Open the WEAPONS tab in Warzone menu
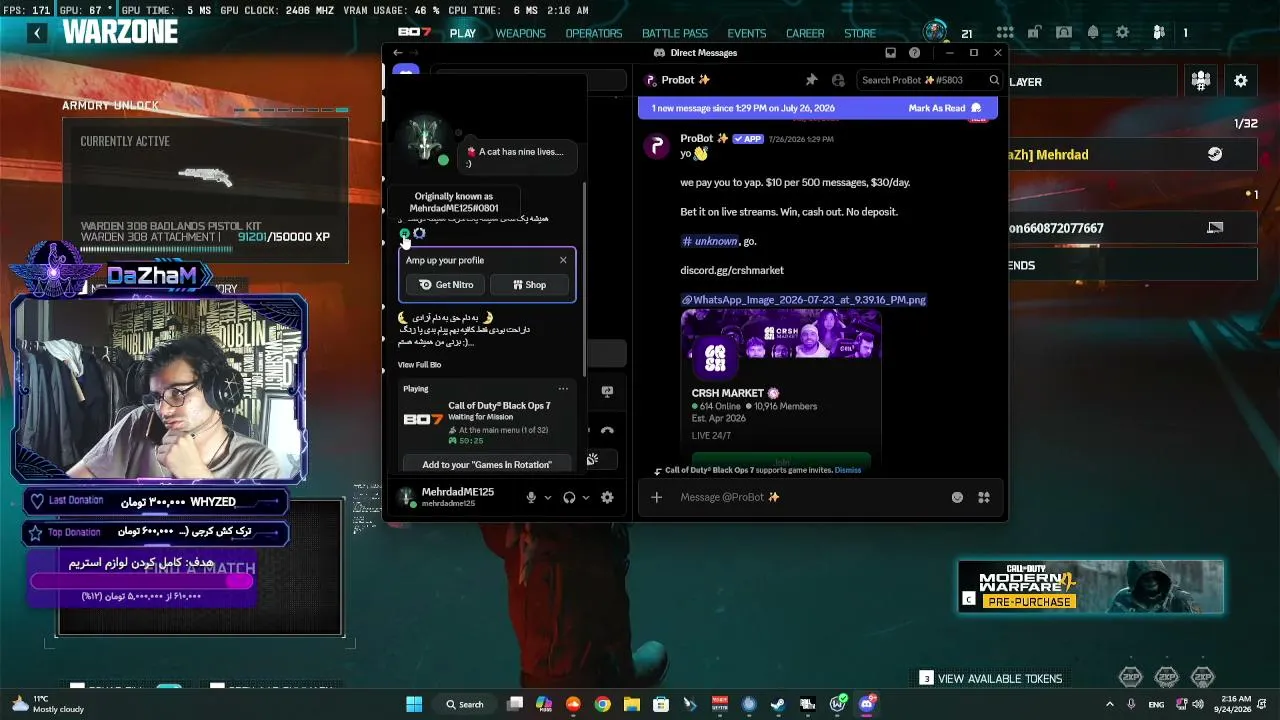This screenshot has width=1280, height=720. (521, 33)
